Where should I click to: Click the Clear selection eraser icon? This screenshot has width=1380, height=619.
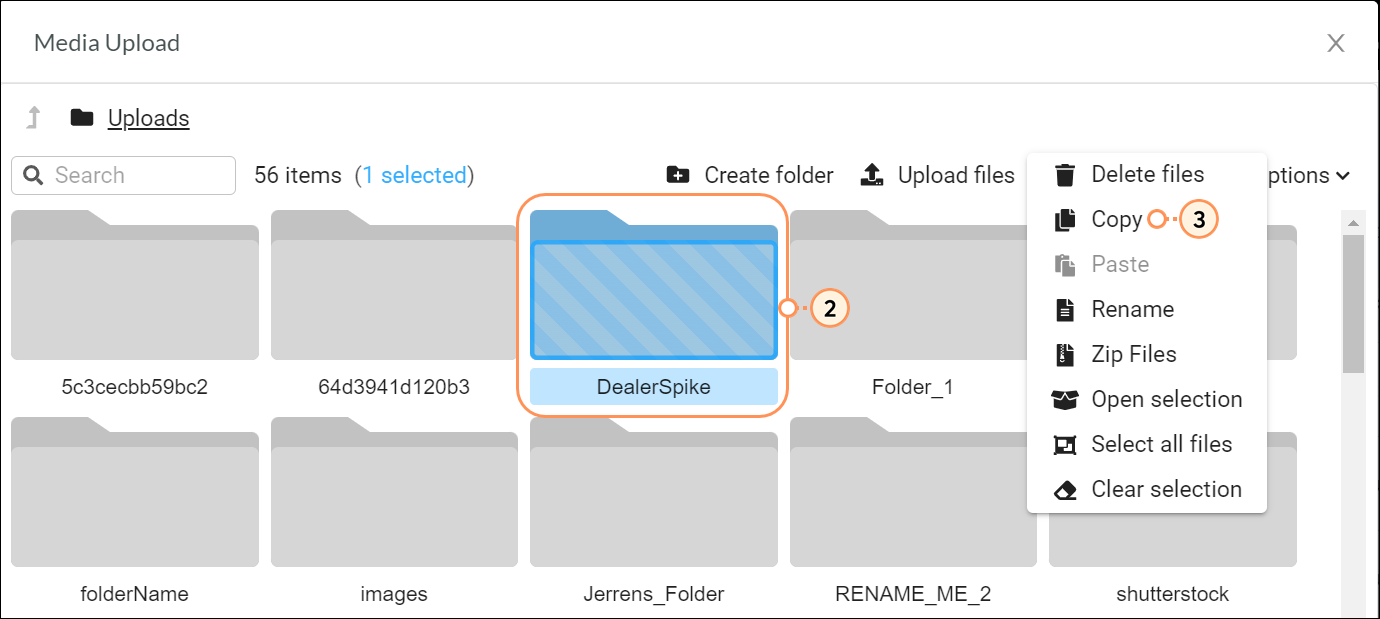point(1066,490)
